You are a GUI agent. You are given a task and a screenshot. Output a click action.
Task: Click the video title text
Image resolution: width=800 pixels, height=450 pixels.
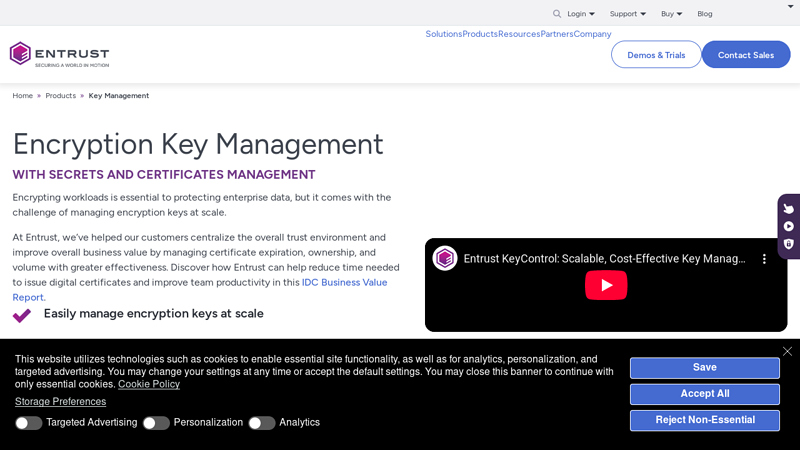tap(604, 259)
